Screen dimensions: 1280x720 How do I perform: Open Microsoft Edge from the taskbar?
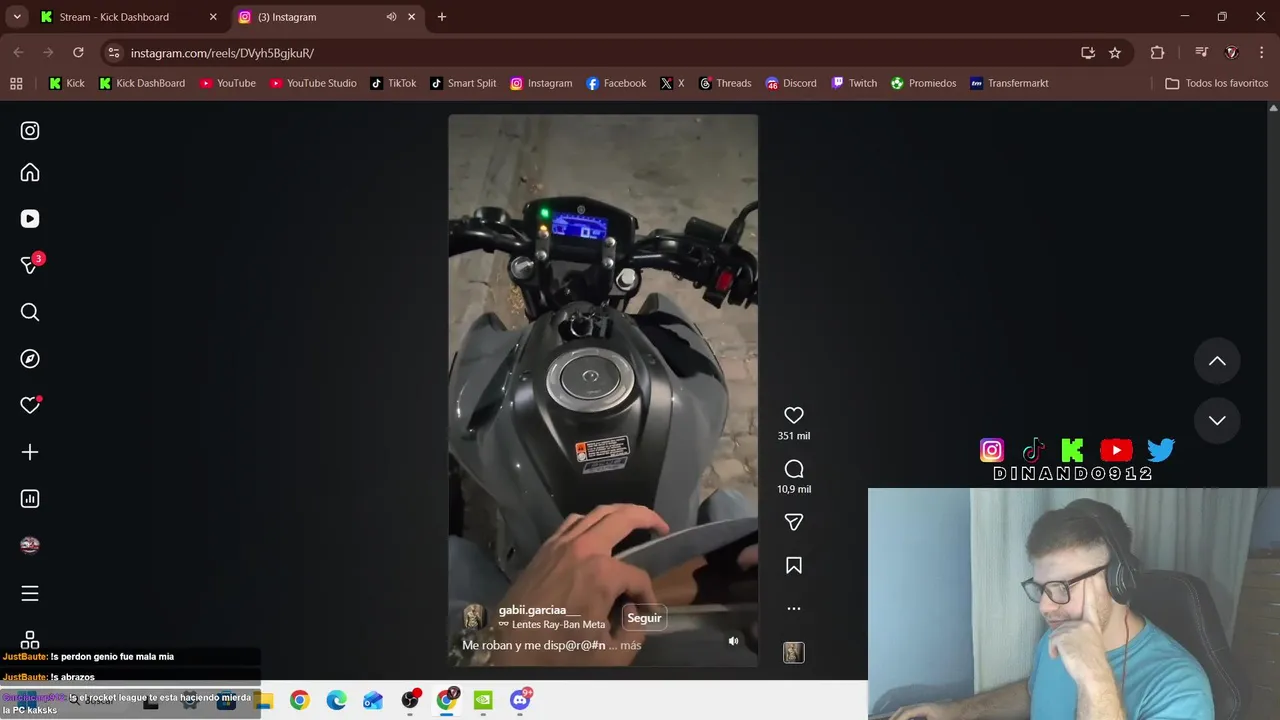coord(336,700)
